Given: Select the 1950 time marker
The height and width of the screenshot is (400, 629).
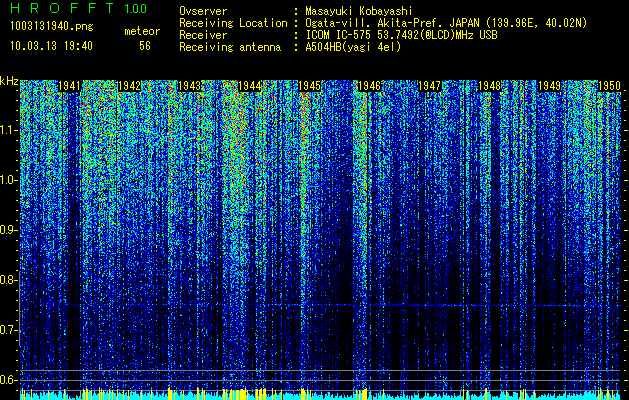Looking at the screenshot, I should coord(609,86).
